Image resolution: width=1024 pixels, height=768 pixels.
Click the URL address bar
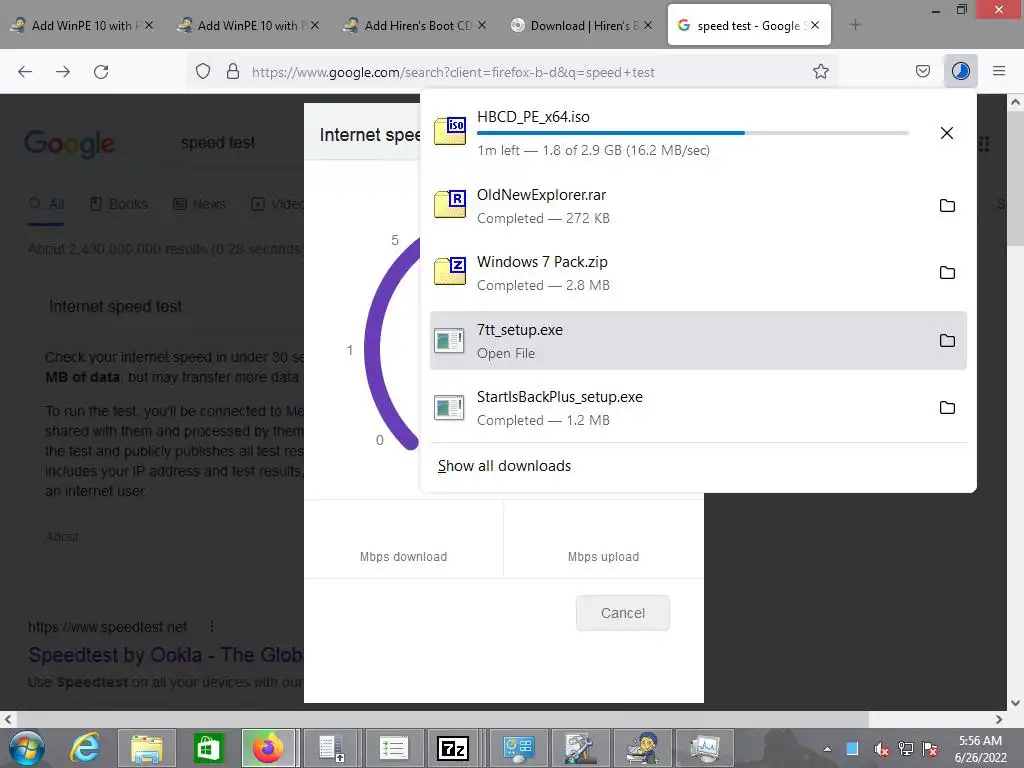511,72
